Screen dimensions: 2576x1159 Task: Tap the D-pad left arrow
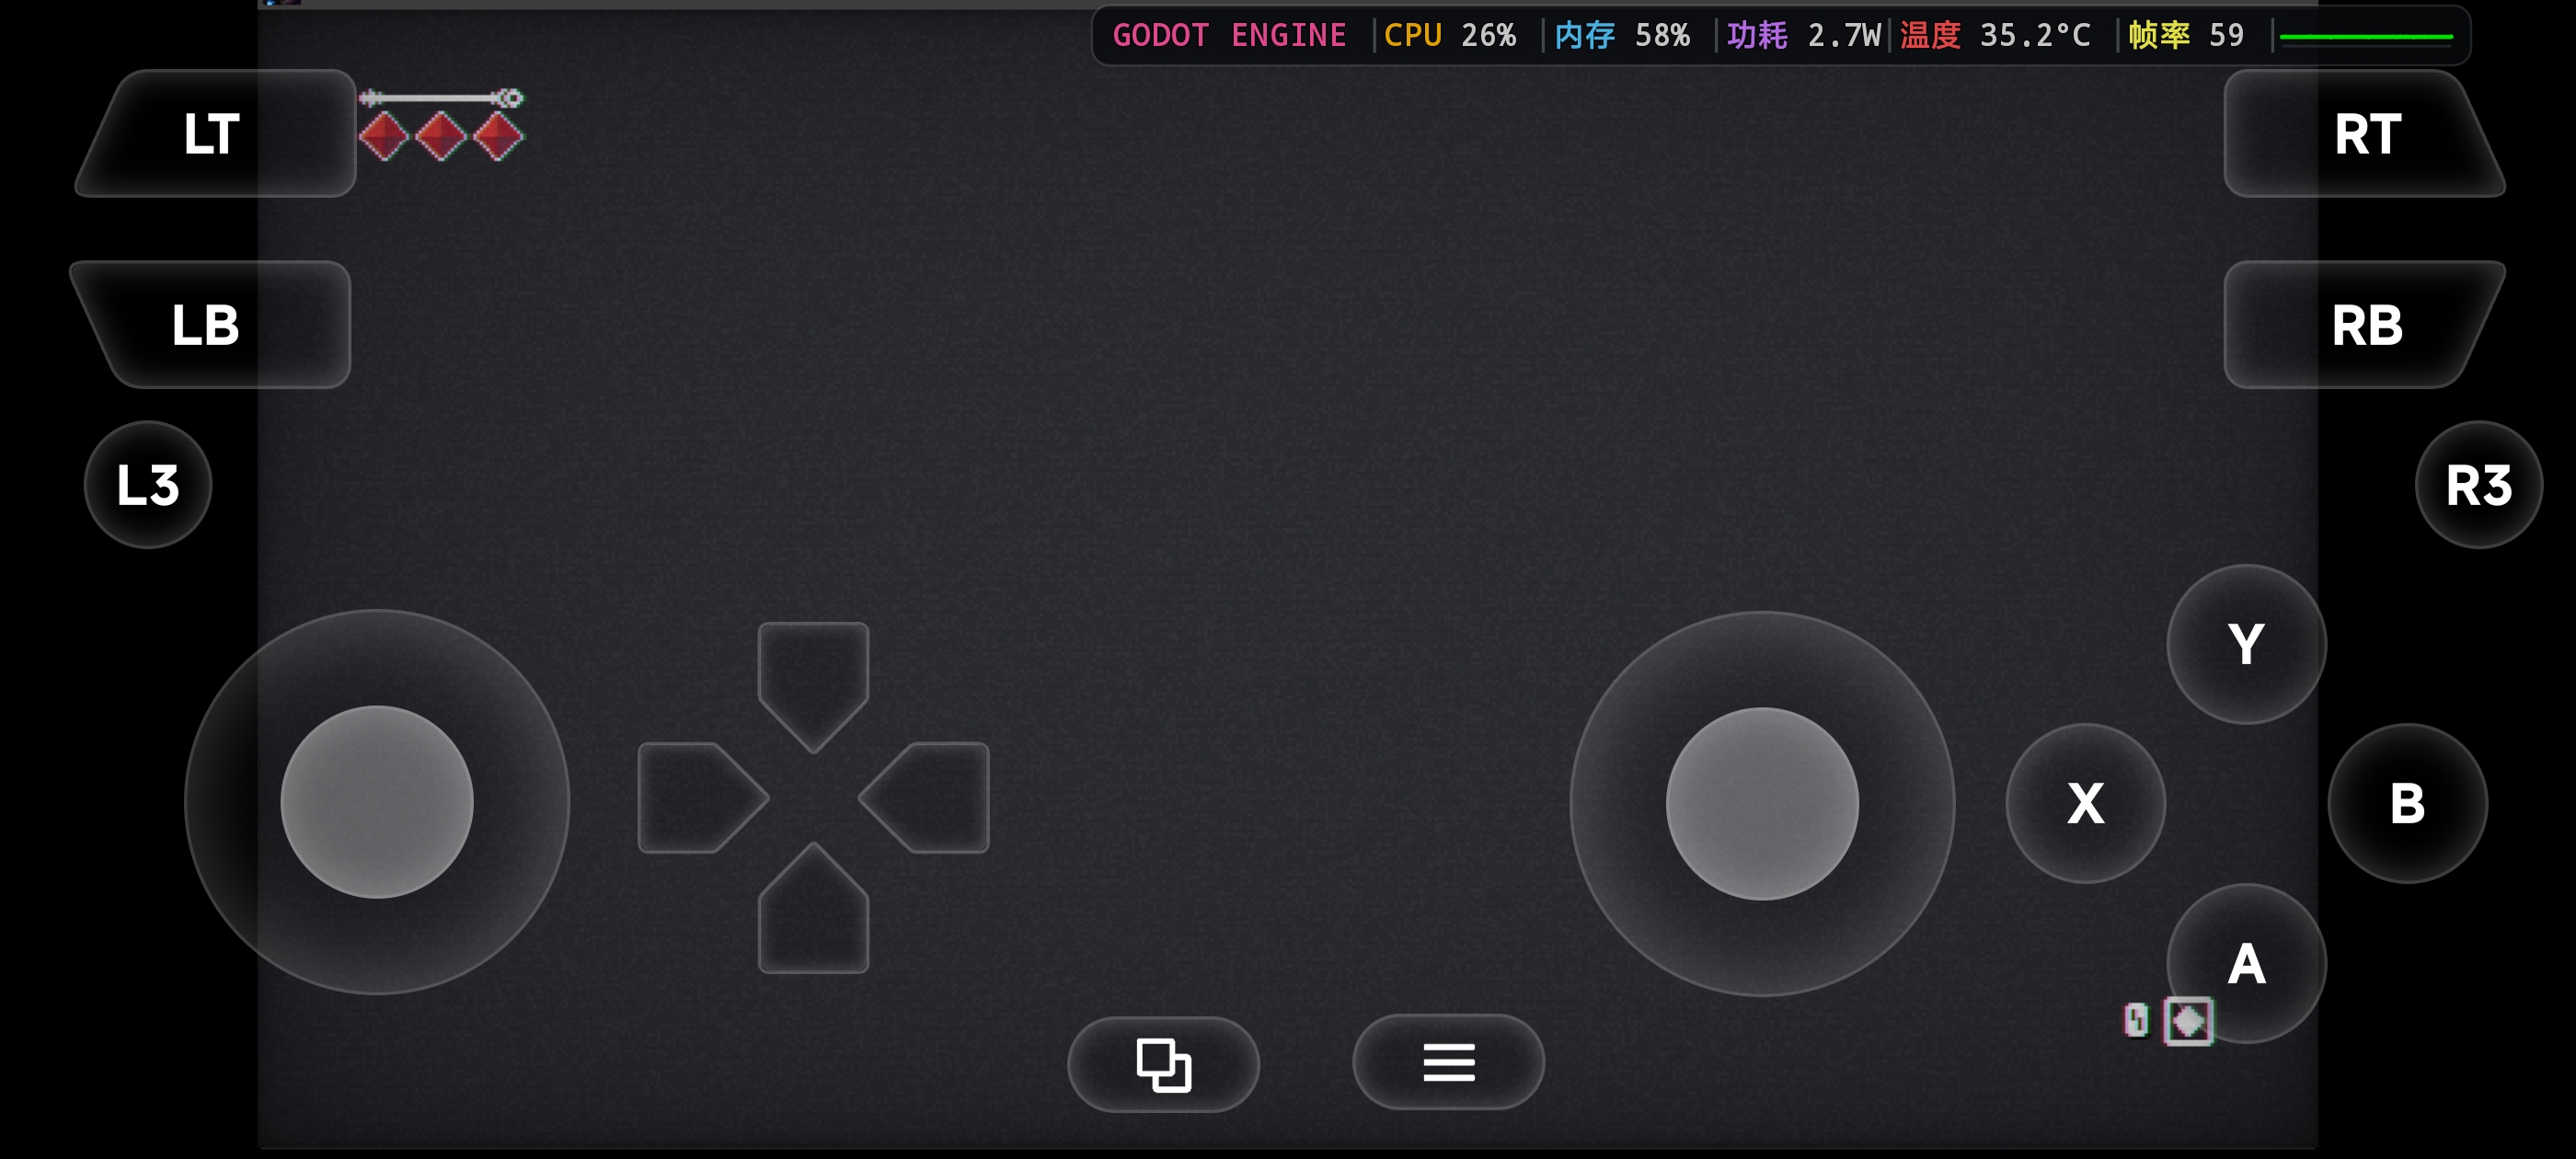click(703, 797)
